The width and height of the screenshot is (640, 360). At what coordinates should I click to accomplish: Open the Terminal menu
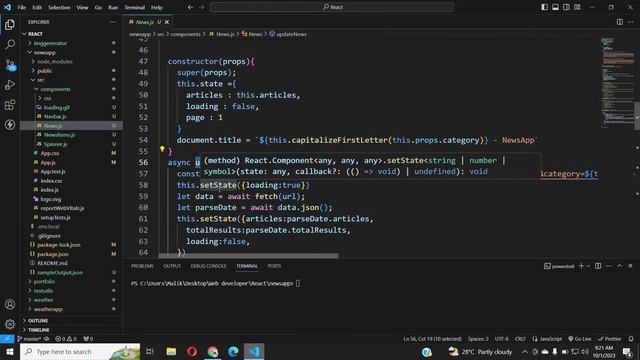click(135, 7)
